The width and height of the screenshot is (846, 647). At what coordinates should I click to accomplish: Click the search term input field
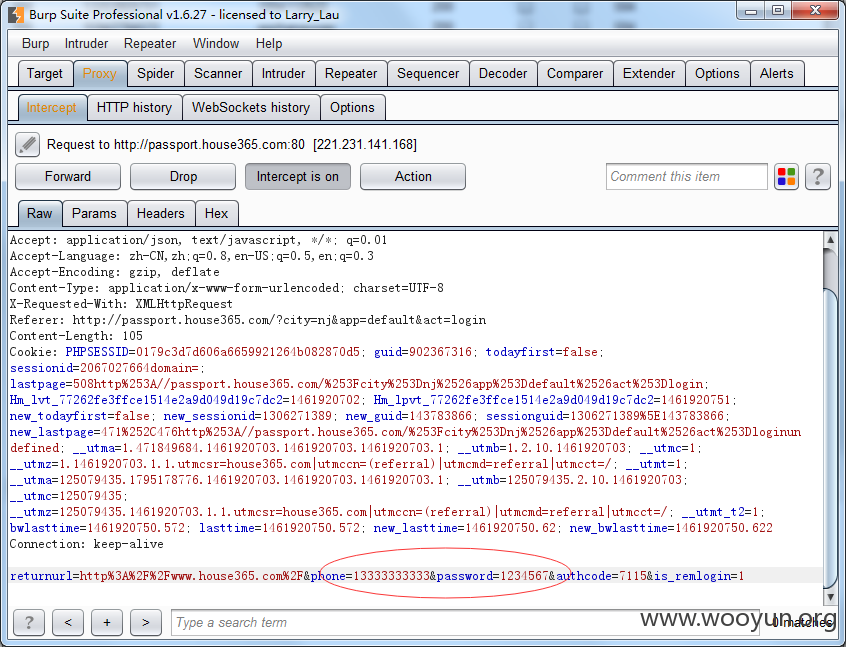(464, 622)
